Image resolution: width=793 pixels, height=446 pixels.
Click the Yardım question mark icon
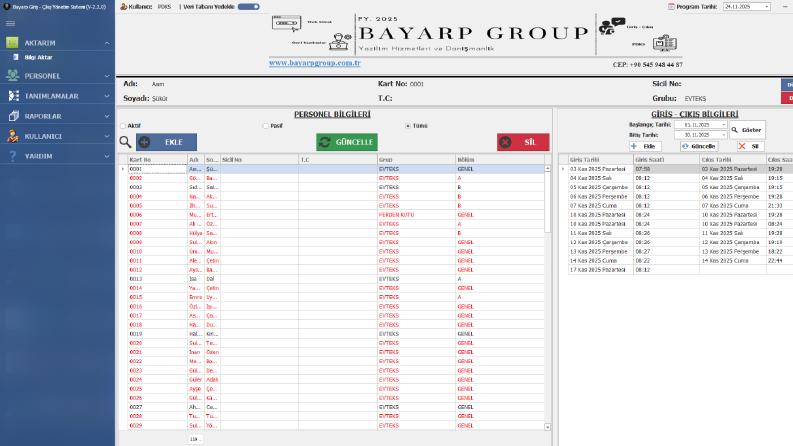[13, 156]
